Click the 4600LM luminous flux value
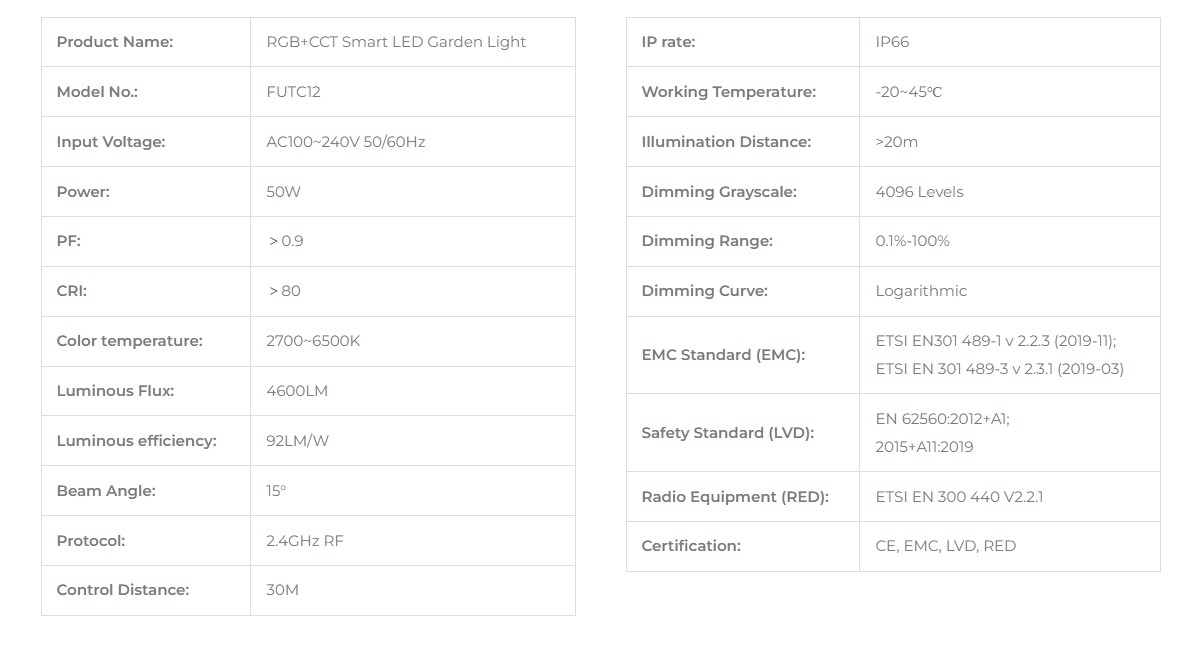This screenshot has height=647, width=1200. click(297, 391)
